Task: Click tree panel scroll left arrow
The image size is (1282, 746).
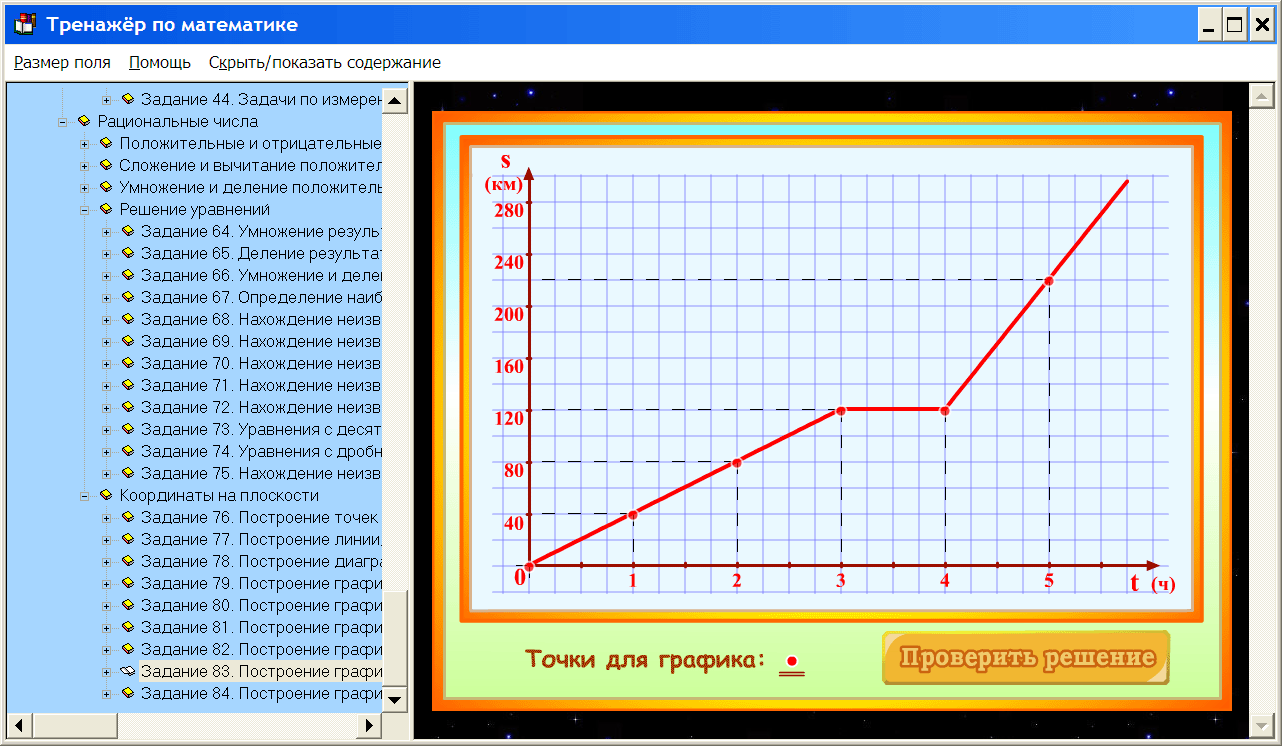Action: point(19,725)
